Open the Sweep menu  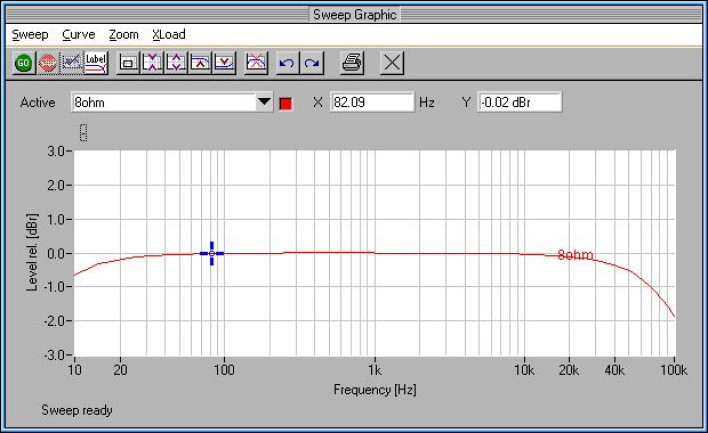click(30, 34)
